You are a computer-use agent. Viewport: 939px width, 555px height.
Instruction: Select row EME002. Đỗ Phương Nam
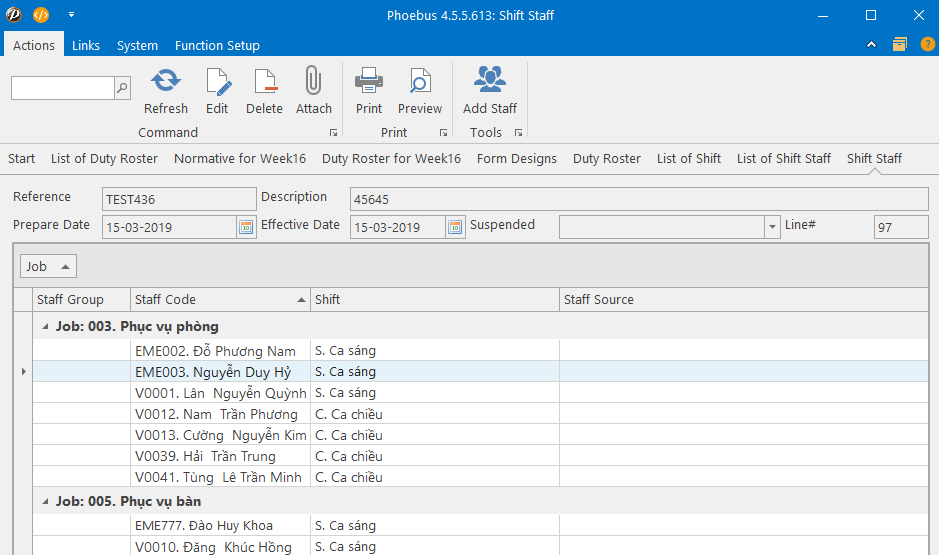click(480, 350)
